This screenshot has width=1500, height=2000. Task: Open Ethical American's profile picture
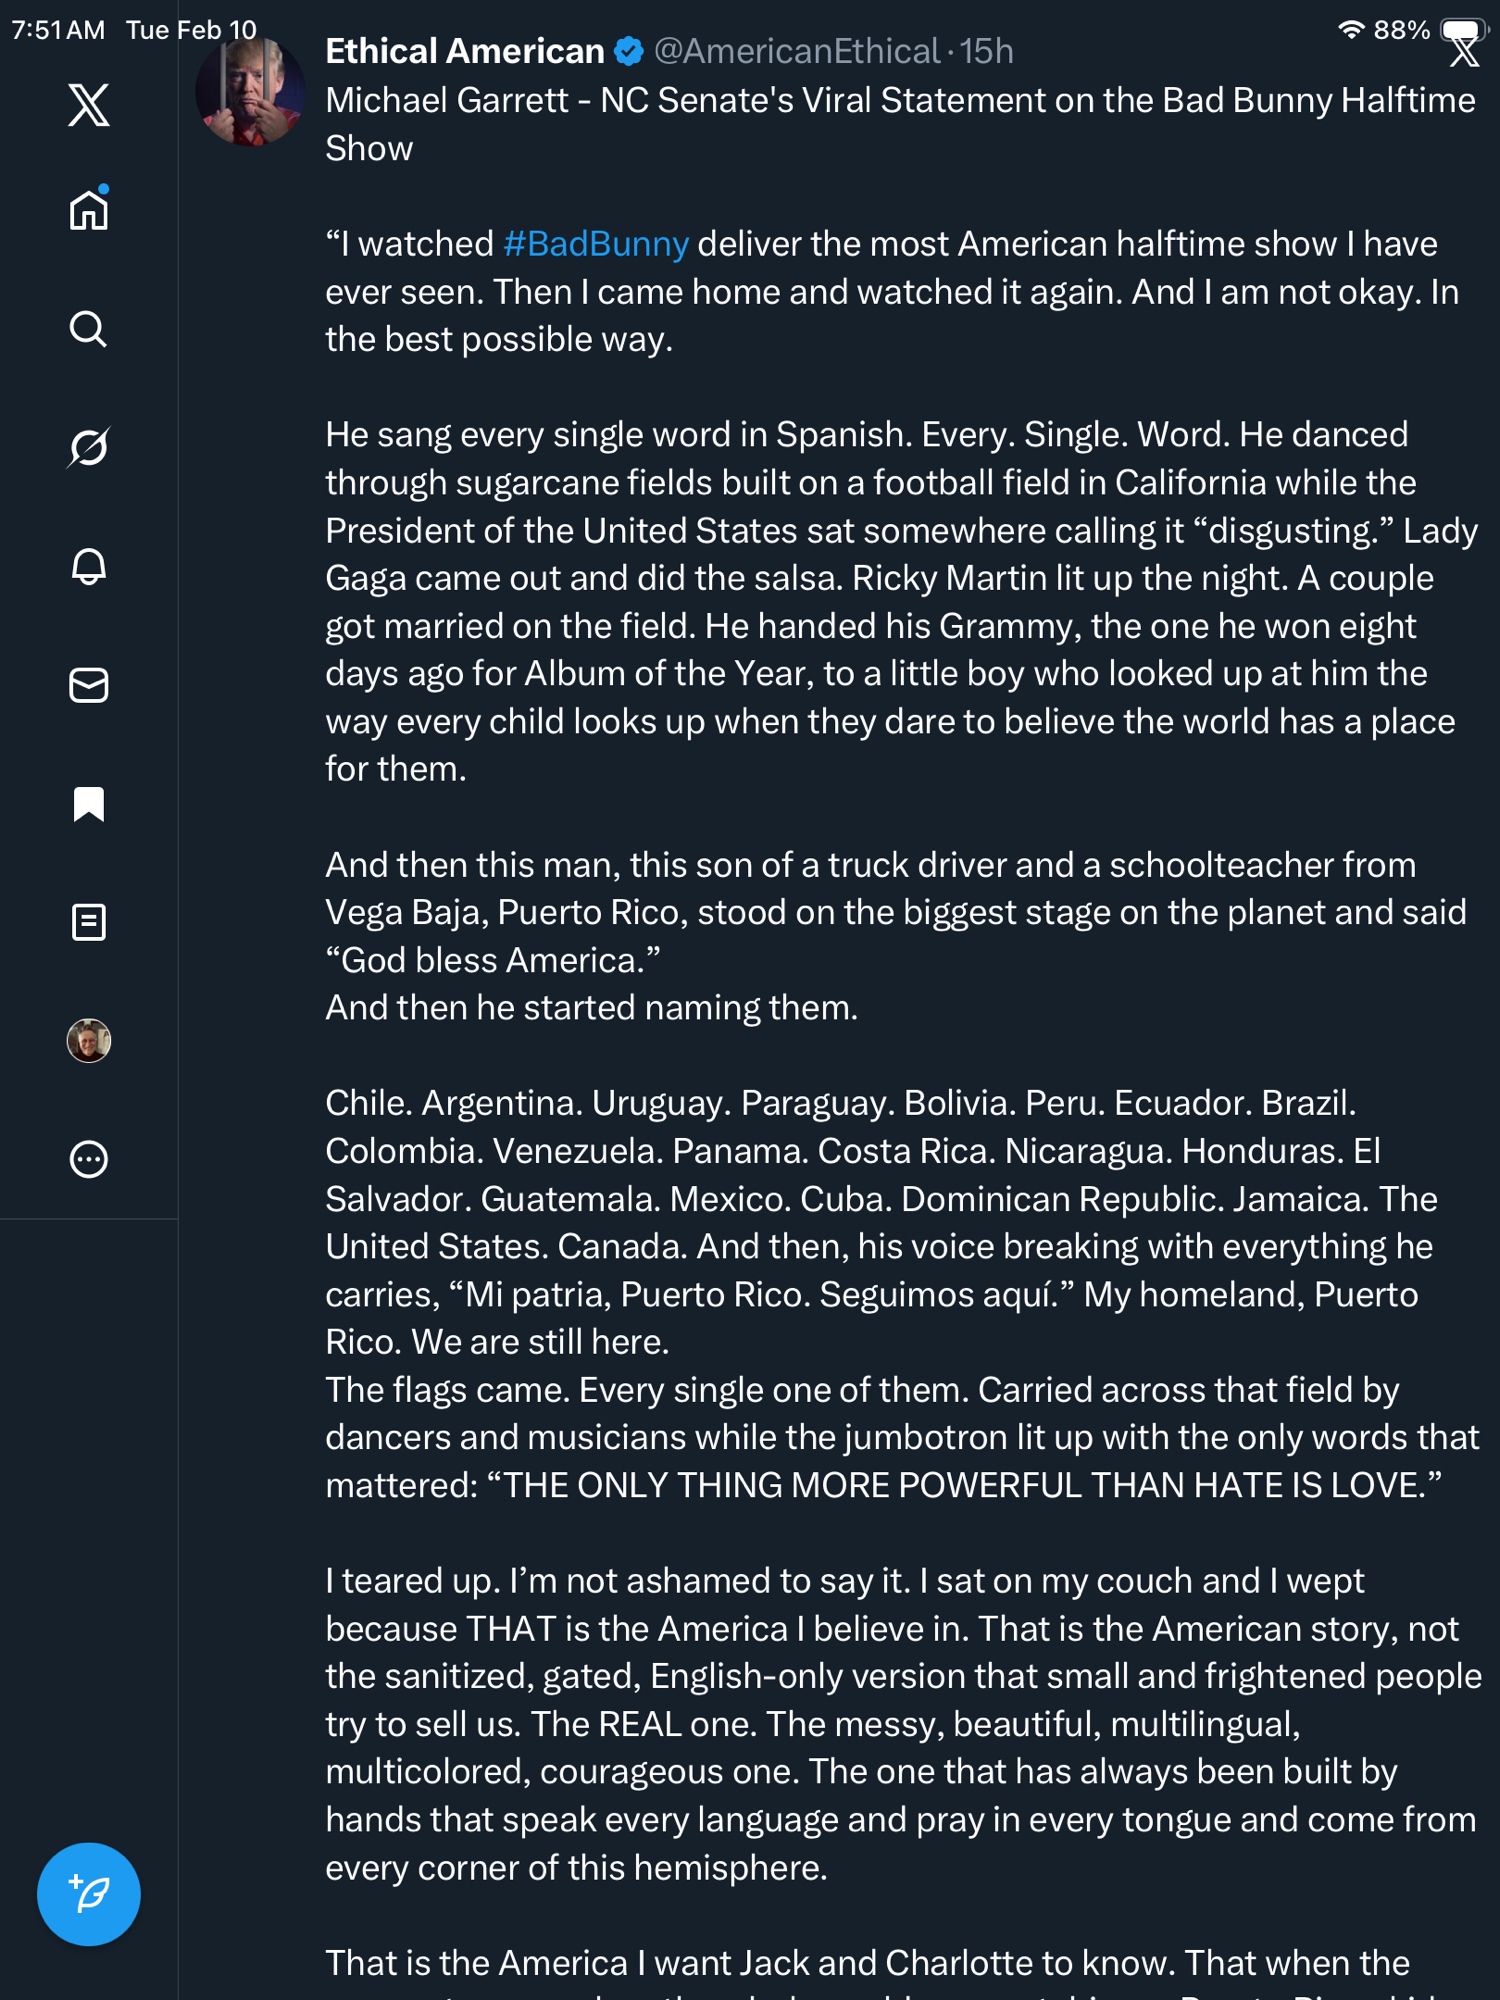[x=250, y=92]
